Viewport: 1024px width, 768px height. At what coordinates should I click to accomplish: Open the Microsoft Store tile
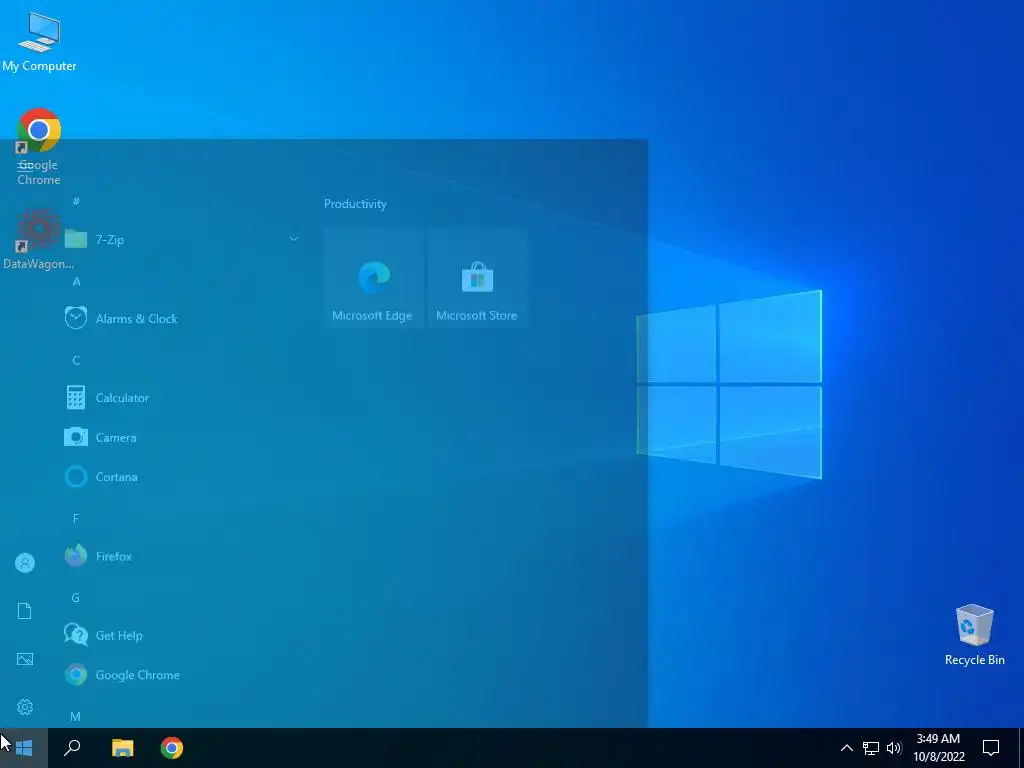coord(477,278)
